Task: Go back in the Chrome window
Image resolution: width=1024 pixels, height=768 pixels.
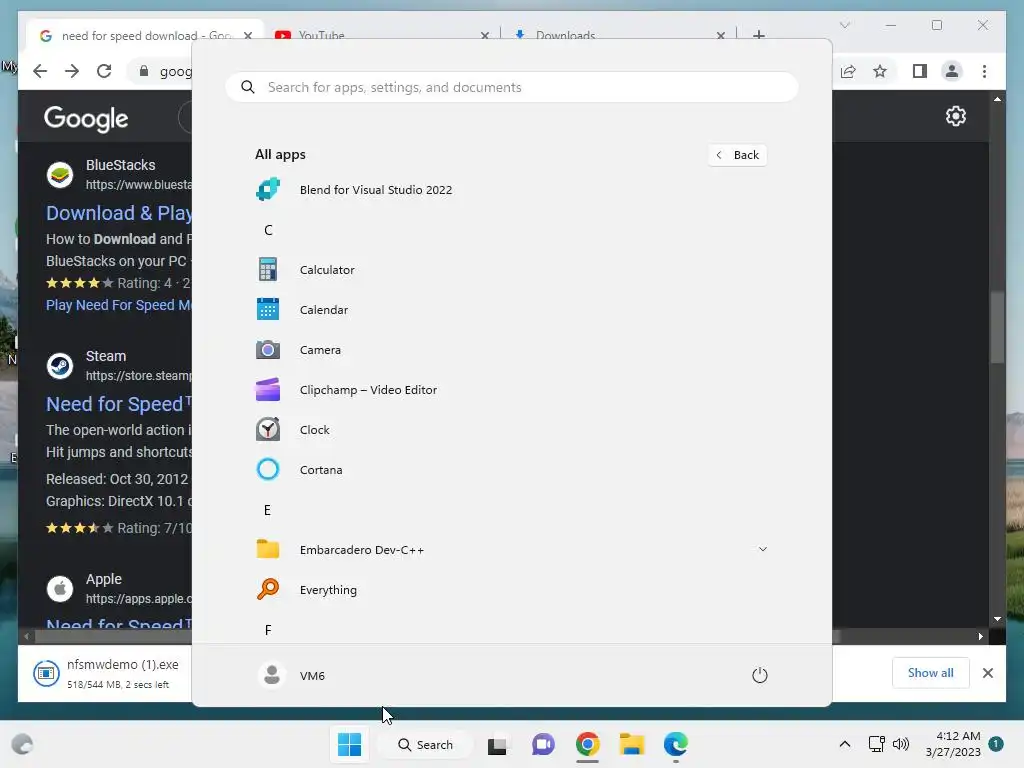Action: (x=40, y=71)
